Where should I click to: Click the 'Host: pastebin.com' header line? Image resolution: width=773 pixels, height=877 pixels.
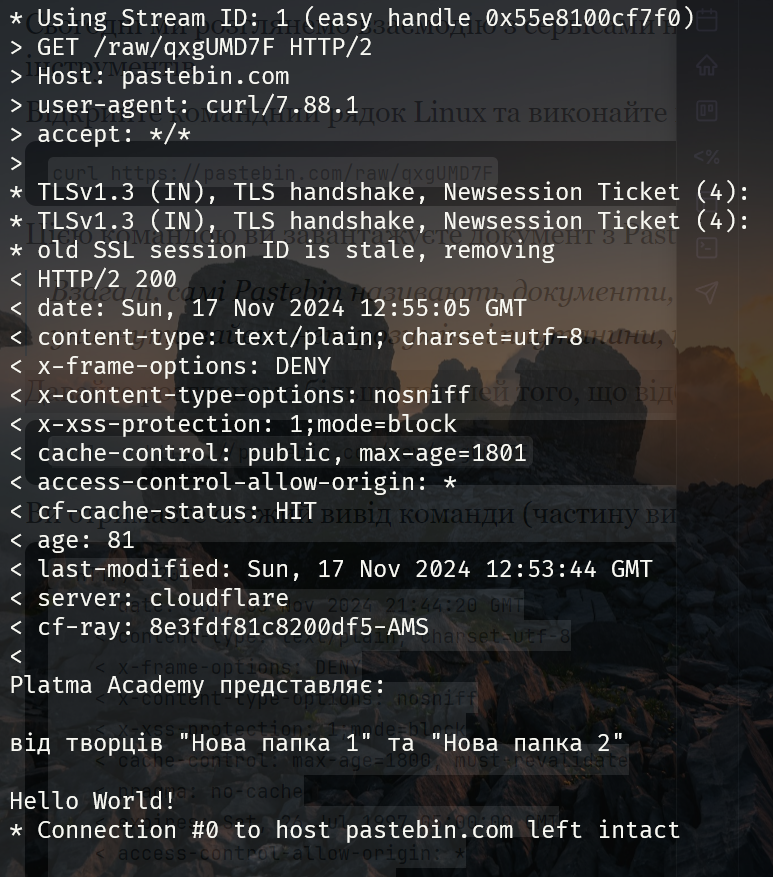click(162, 76)
